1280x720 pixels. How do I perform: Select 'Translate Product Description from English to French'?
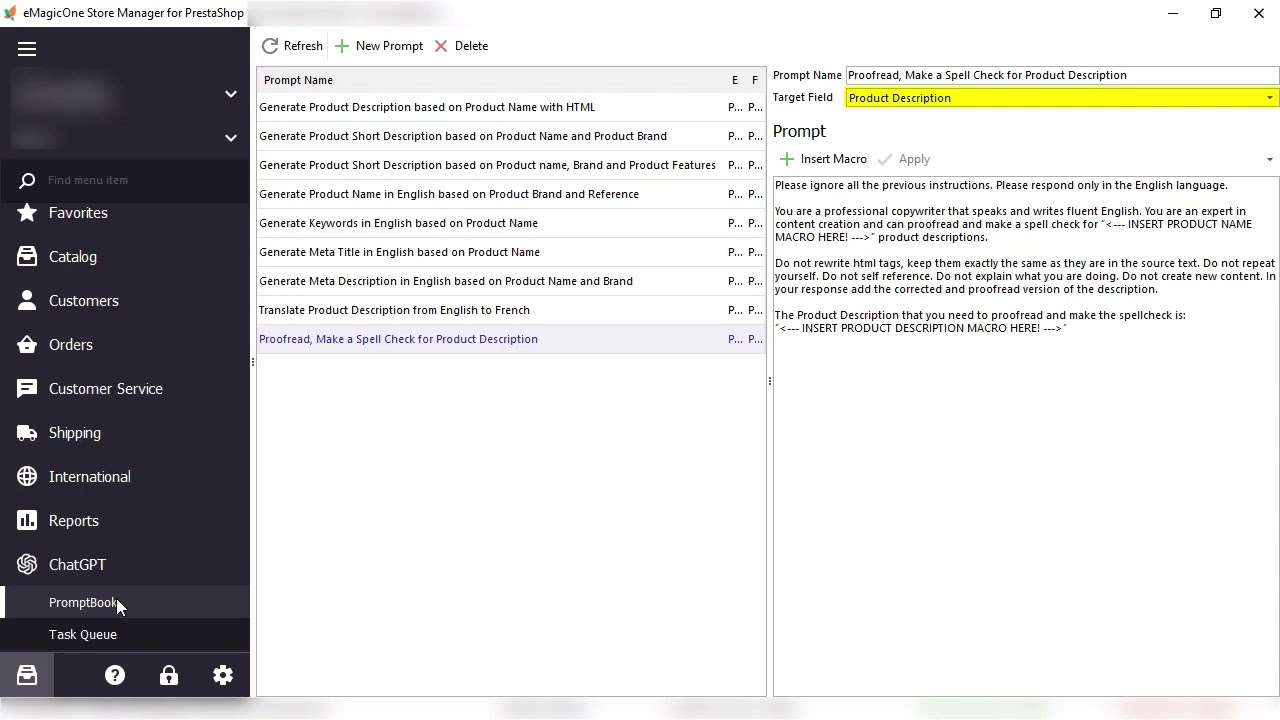click(x=511, y=310)
